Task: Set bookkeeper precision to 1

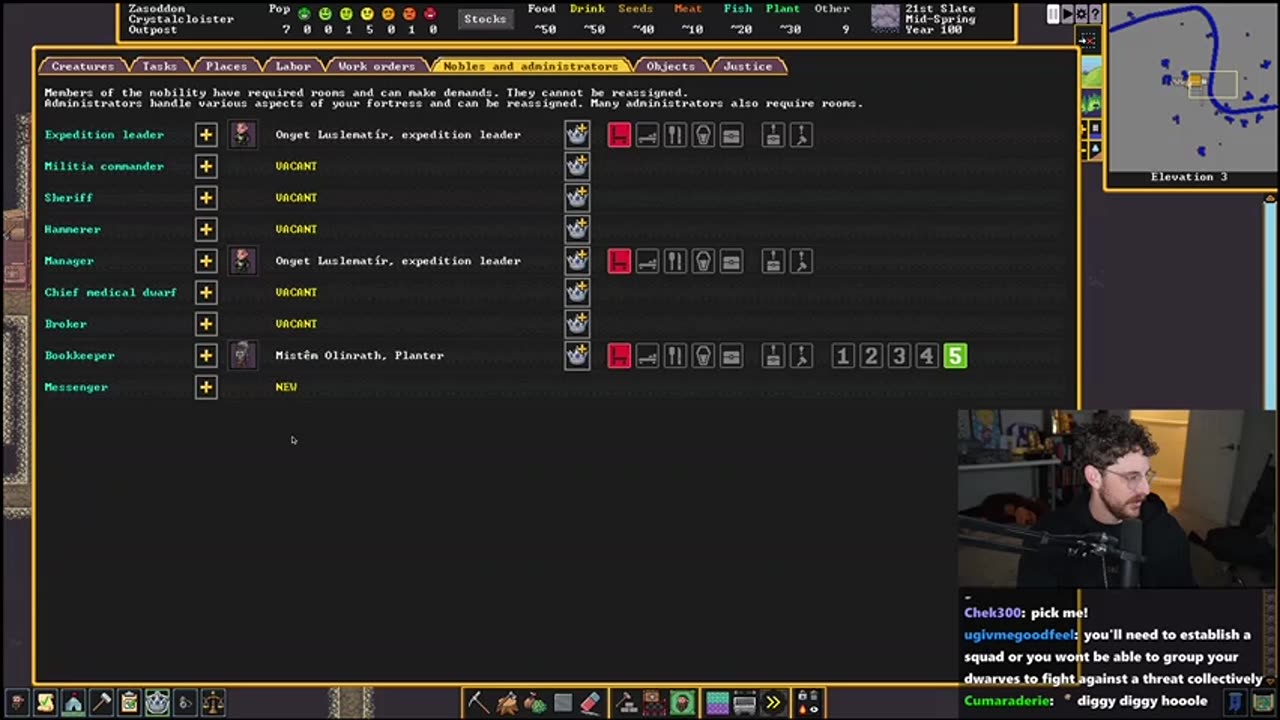Action: [x=843, y=356]
